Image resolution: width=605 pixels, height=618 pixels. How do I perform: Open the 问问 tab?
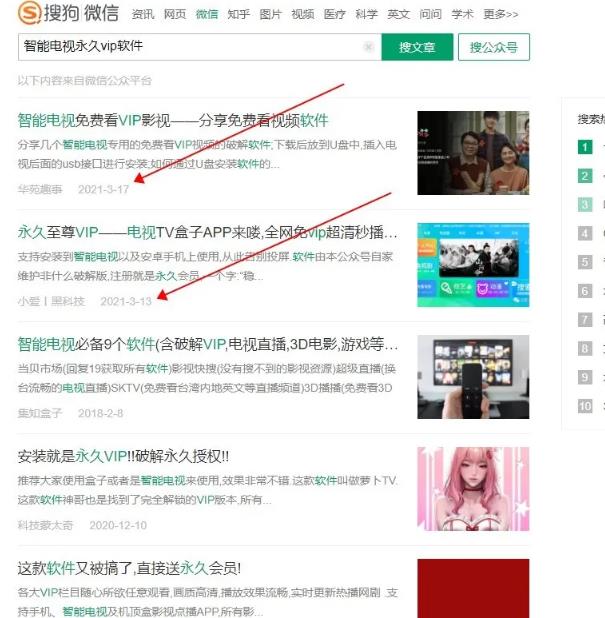430,15
